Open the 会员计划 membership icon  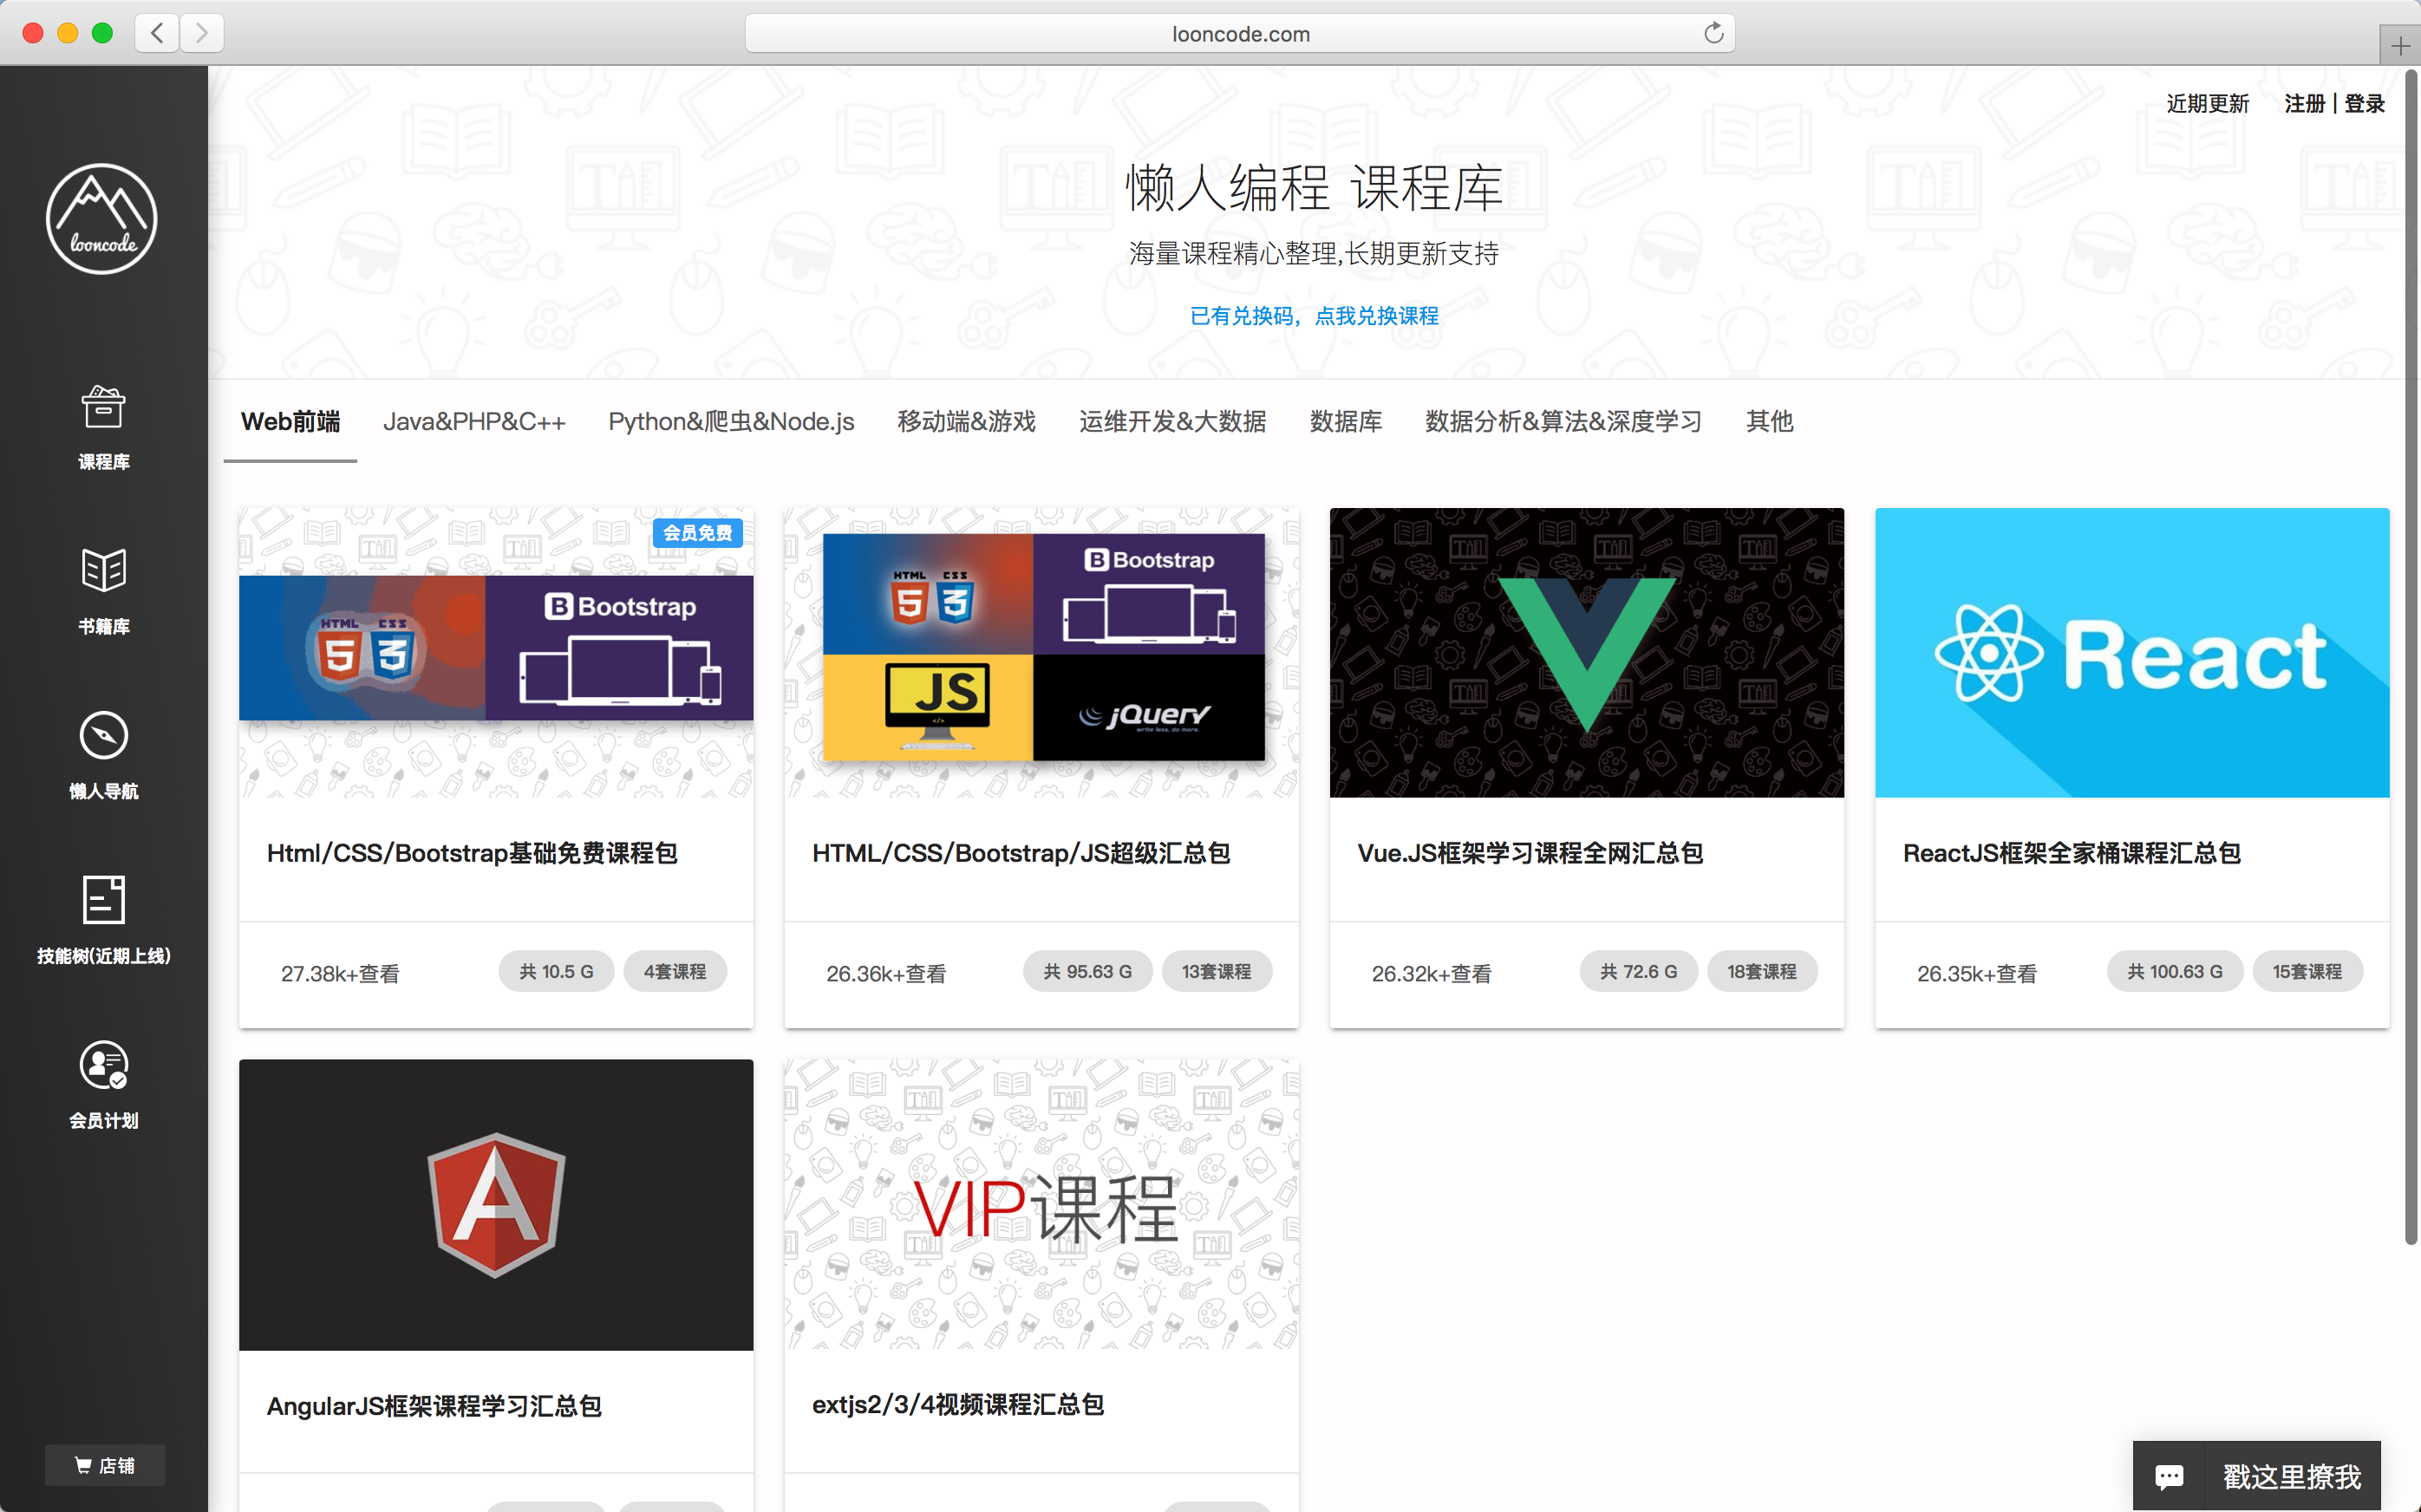click(103, 1065)
